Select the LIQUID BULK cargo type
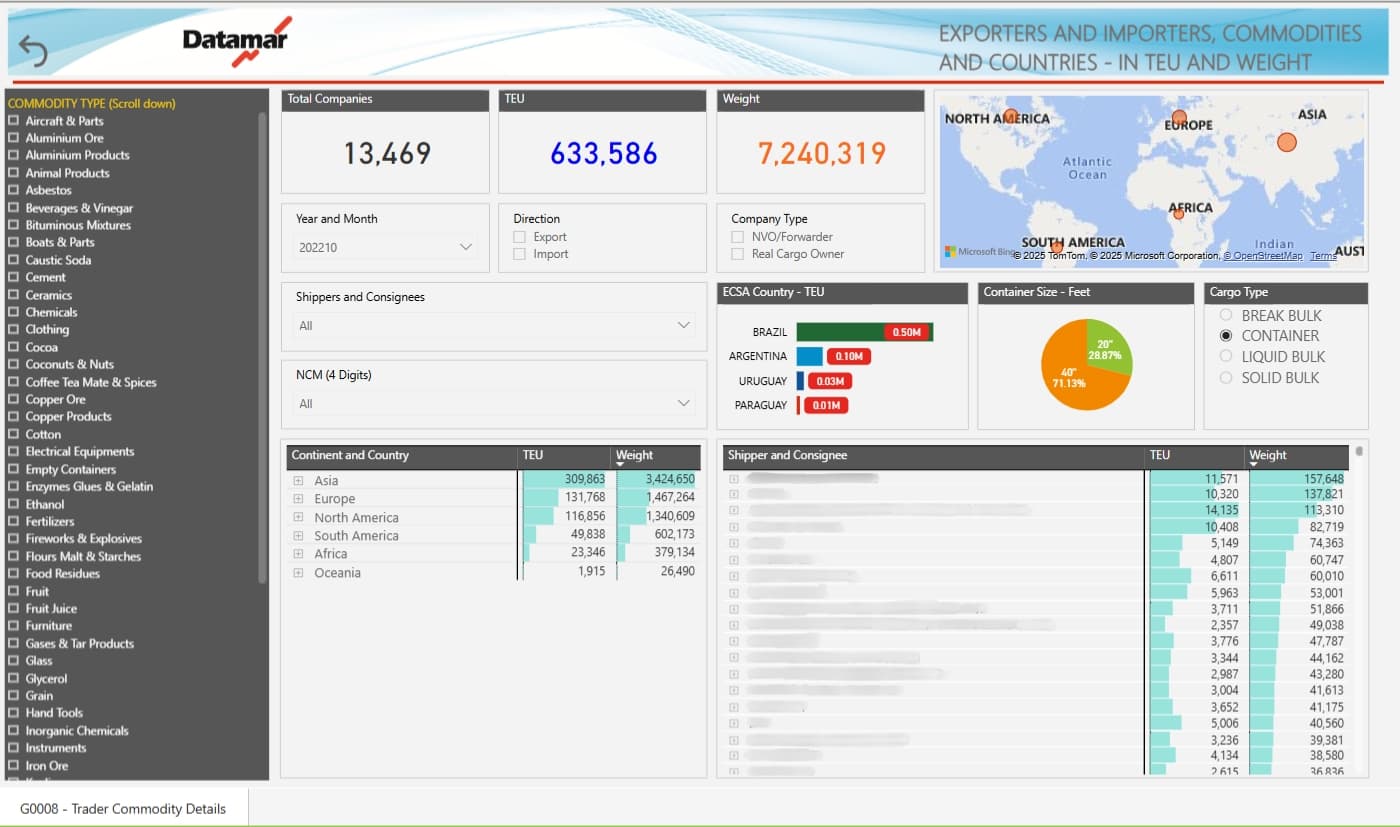Viewport: 1400px width, 827px height. [x=1226, y=356]
